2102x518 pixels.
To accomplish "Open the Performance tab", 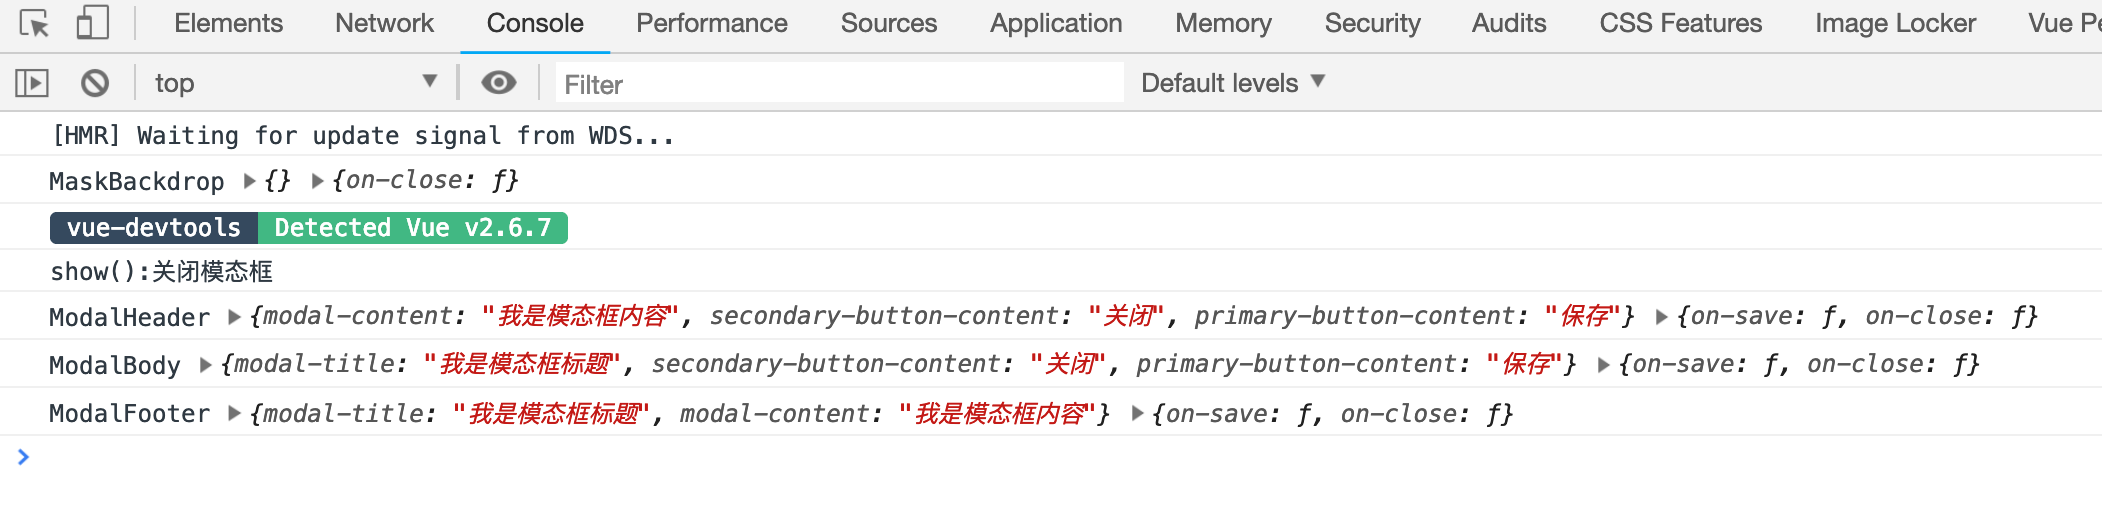I will coord(711,23).
